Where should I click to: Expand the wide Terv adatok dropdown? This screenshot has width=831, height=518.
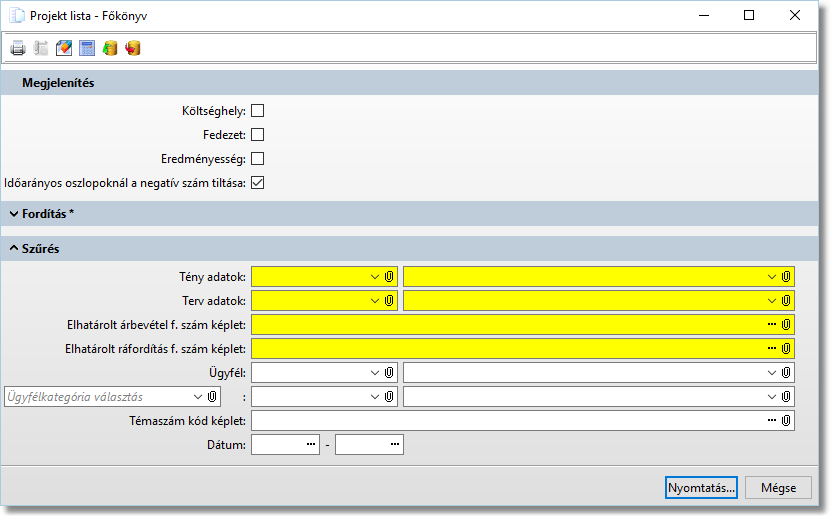tap(771, 300)
